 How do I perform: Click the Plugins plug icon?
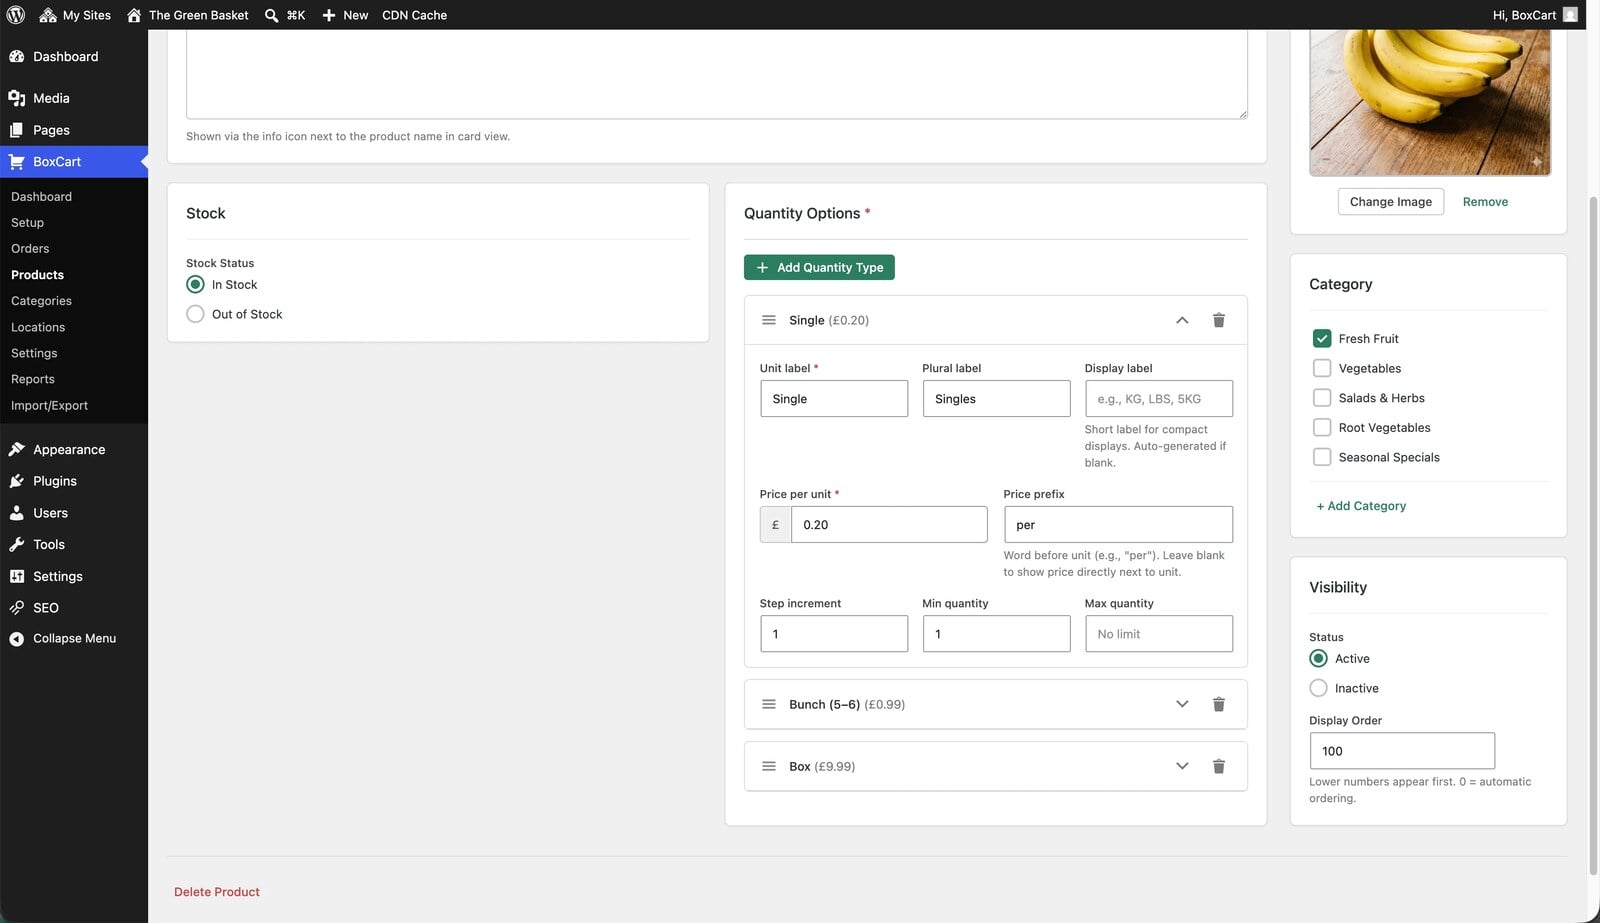(16, 481)
